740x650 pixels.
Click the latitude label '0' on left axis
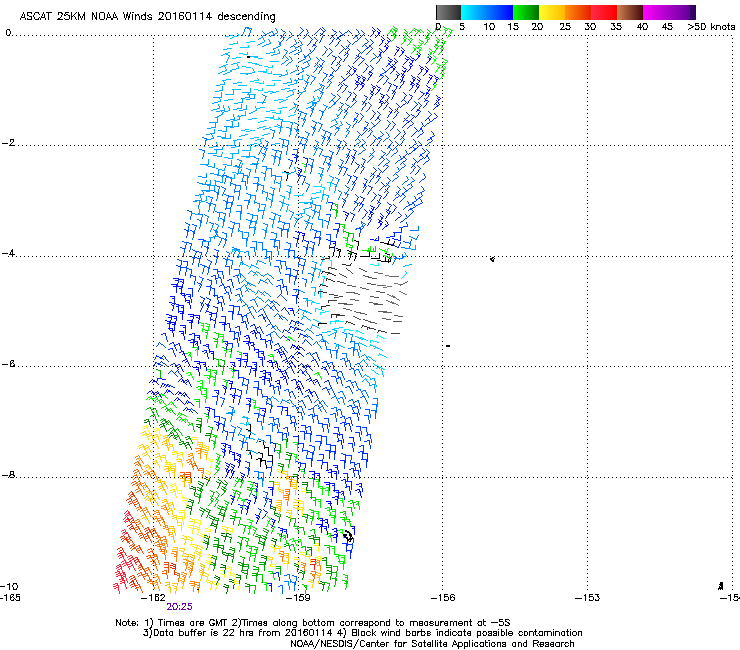[8, 33]
